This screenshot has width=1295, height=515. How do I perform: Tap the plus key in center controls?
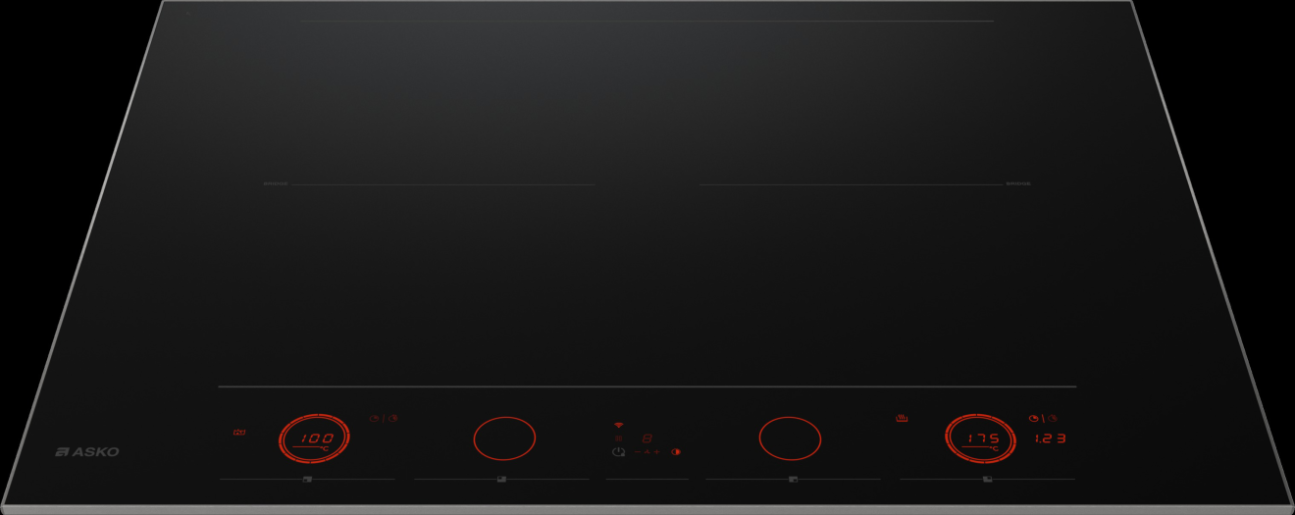[x=656, y=452]
